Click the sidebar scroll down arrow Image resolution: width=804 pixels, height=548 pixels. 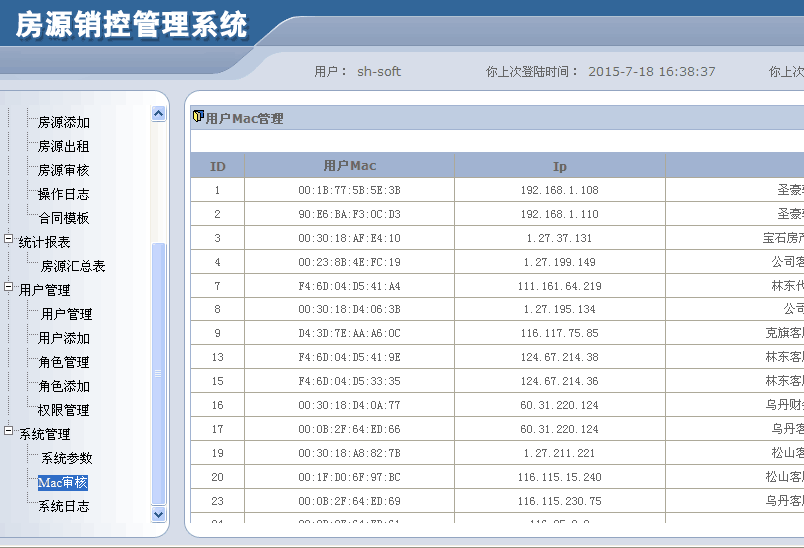(158, 514)
